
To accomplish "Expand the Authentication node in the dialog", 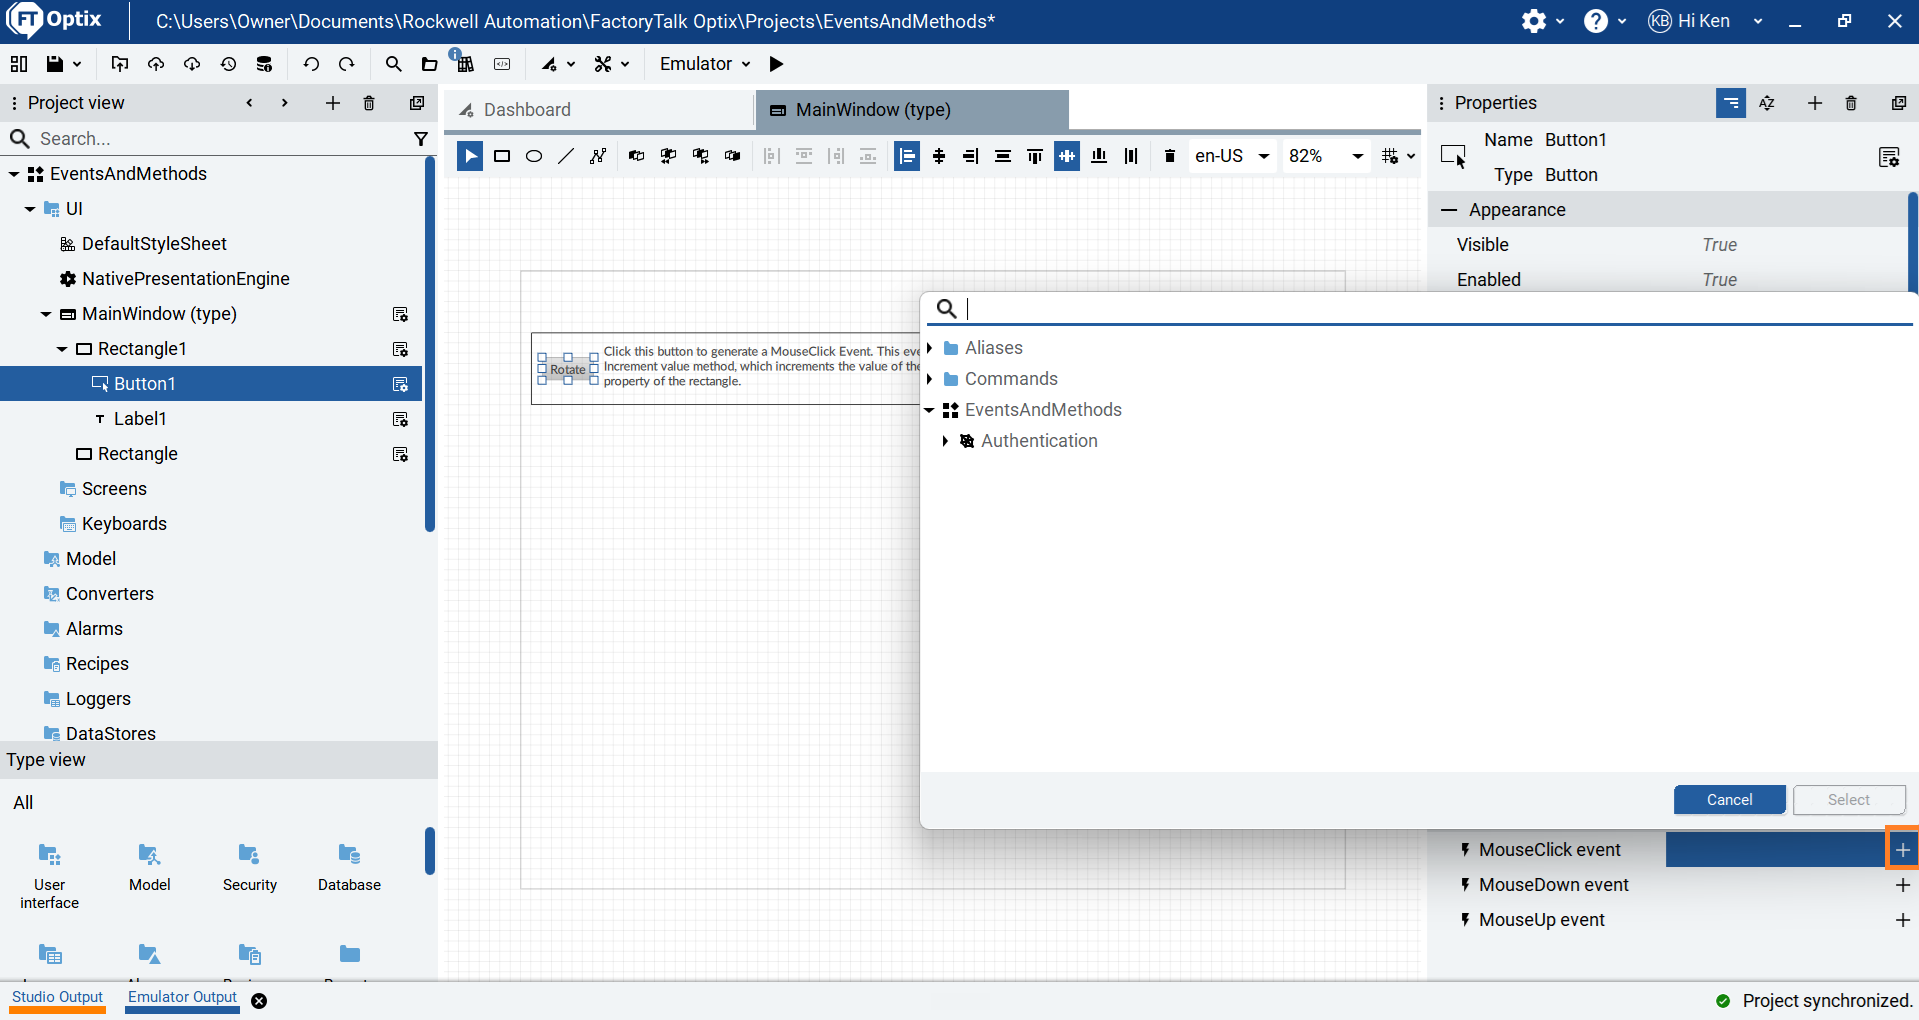I will point(946,441).
